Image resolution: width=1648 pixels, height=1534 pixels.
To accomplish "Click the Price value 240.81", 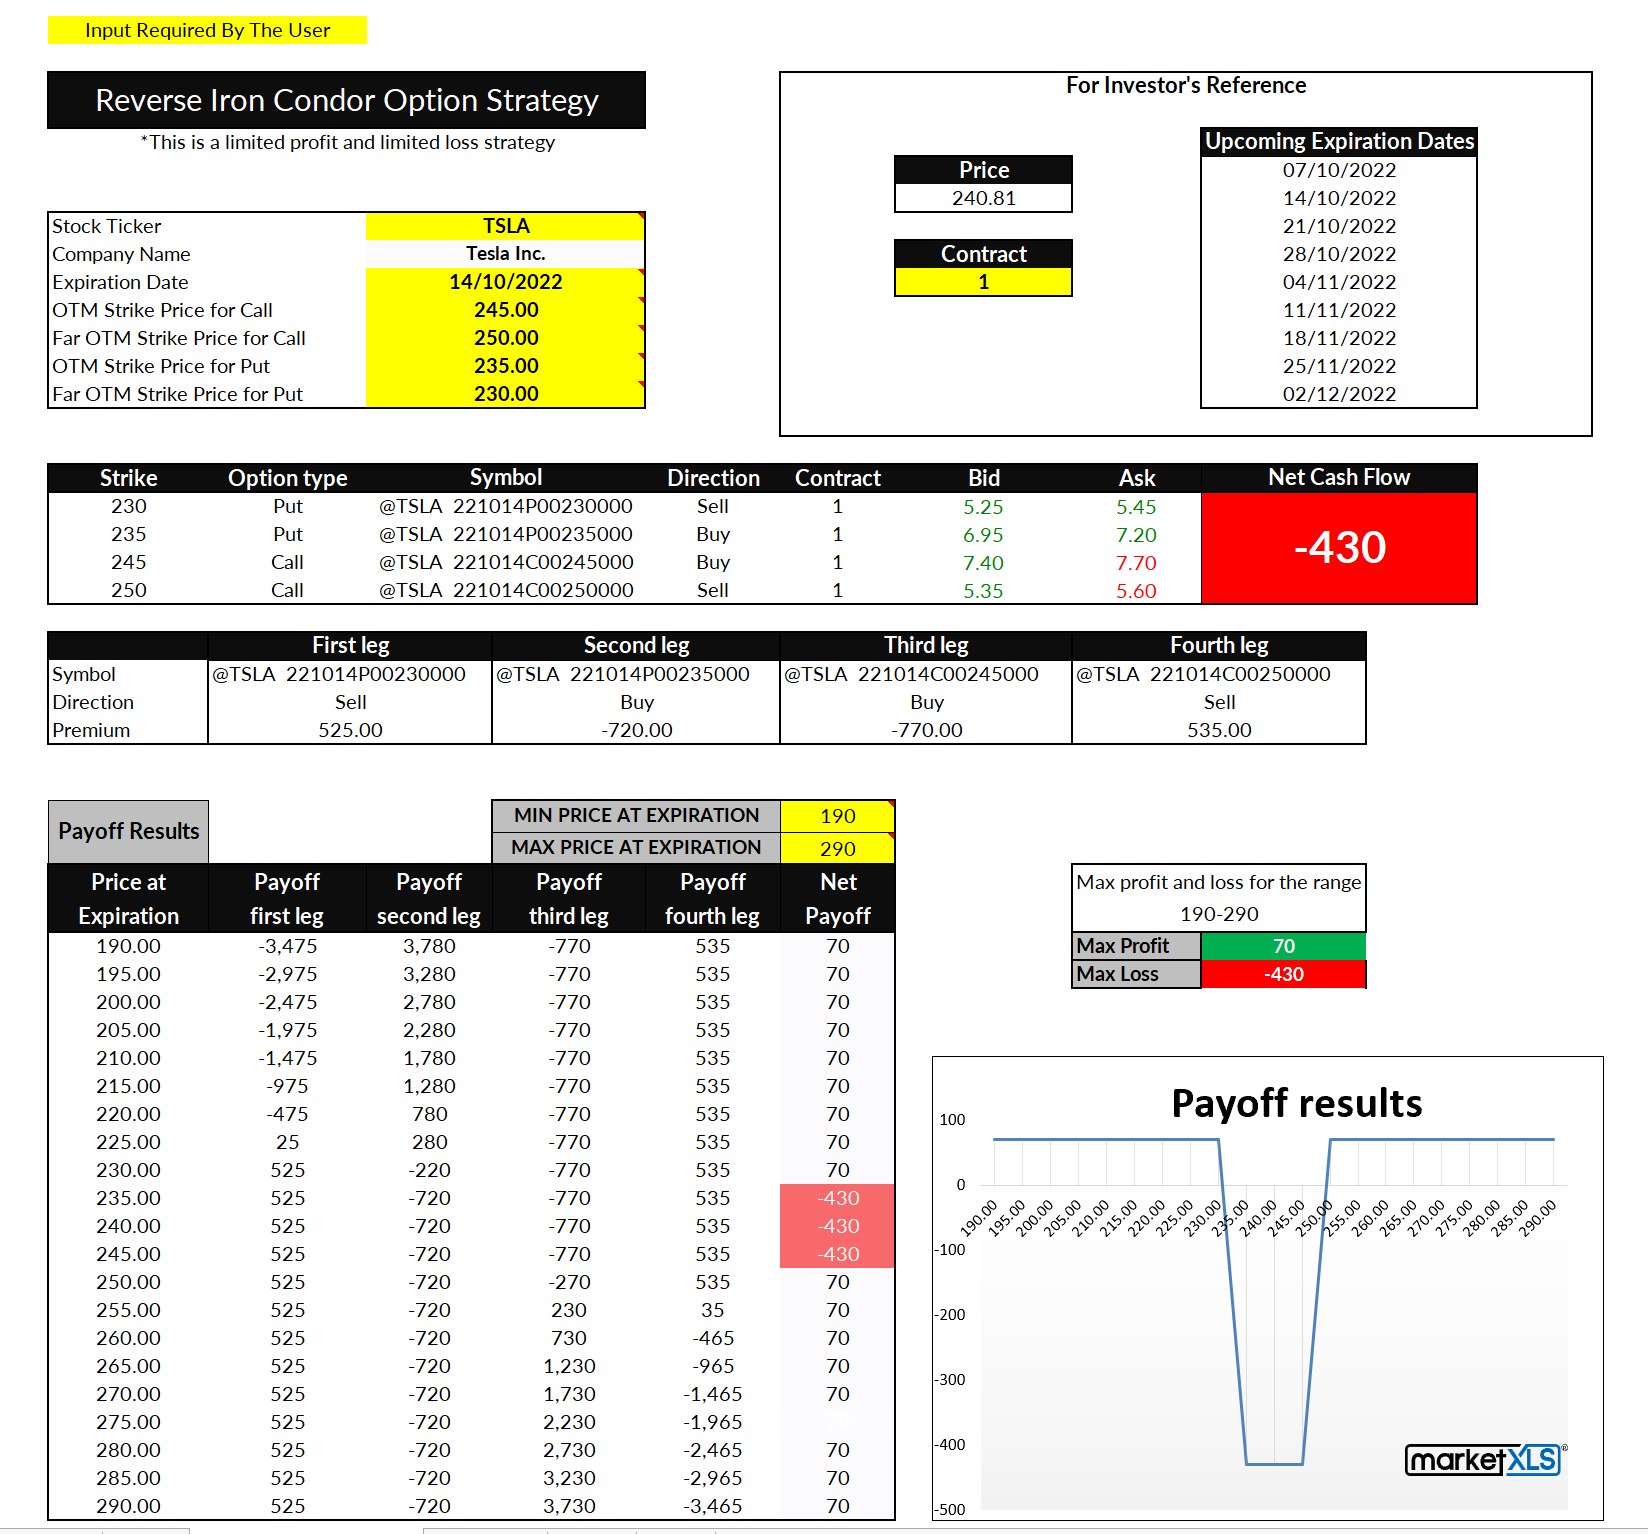I will [x=983, y=198].
